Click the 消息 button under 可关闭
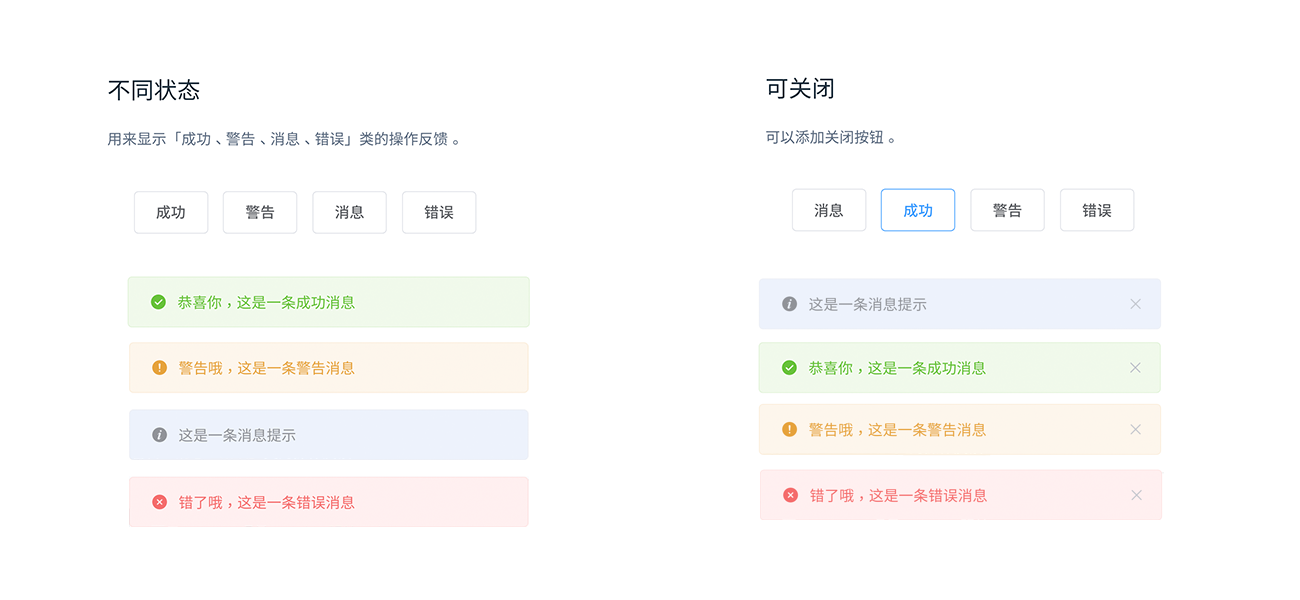 click(x=829, y=210)
